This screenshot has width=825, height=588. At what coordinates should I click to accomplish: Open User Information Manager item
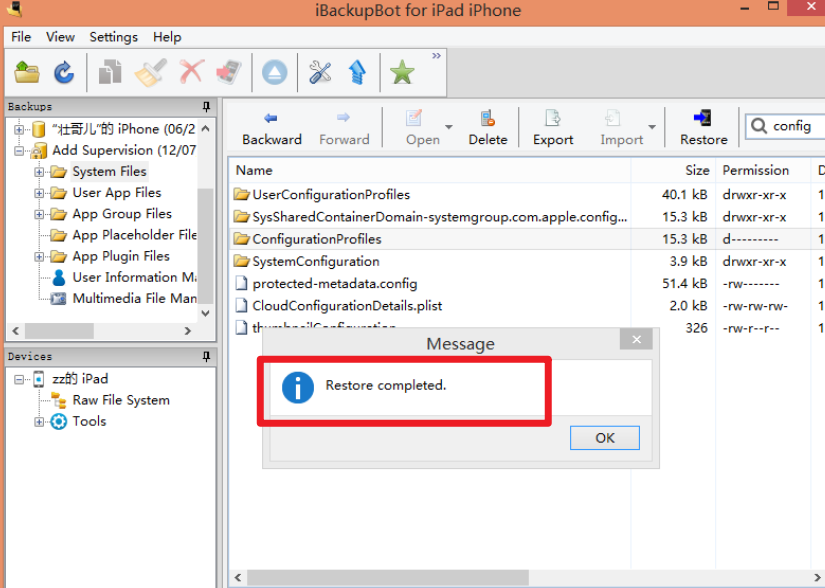click(134, 277)
